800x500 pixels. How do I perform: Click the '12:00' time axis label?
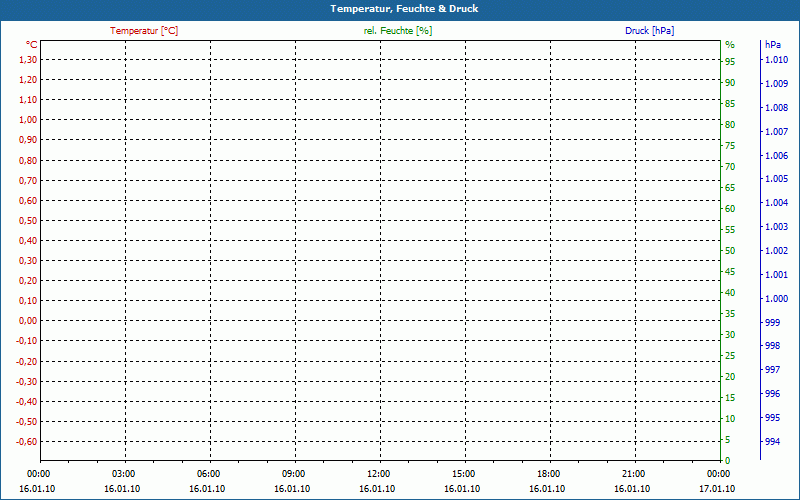tap(378, 474)
